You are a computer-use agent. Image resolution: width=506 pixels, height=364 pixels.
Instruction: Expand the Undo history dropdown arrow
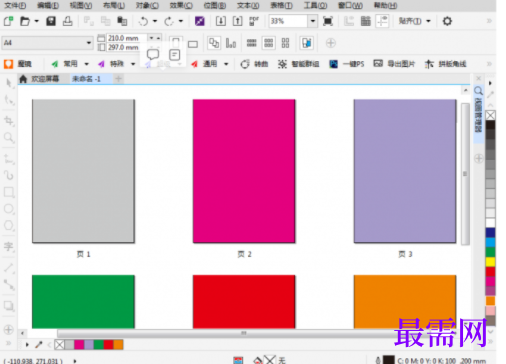(155, 21)
